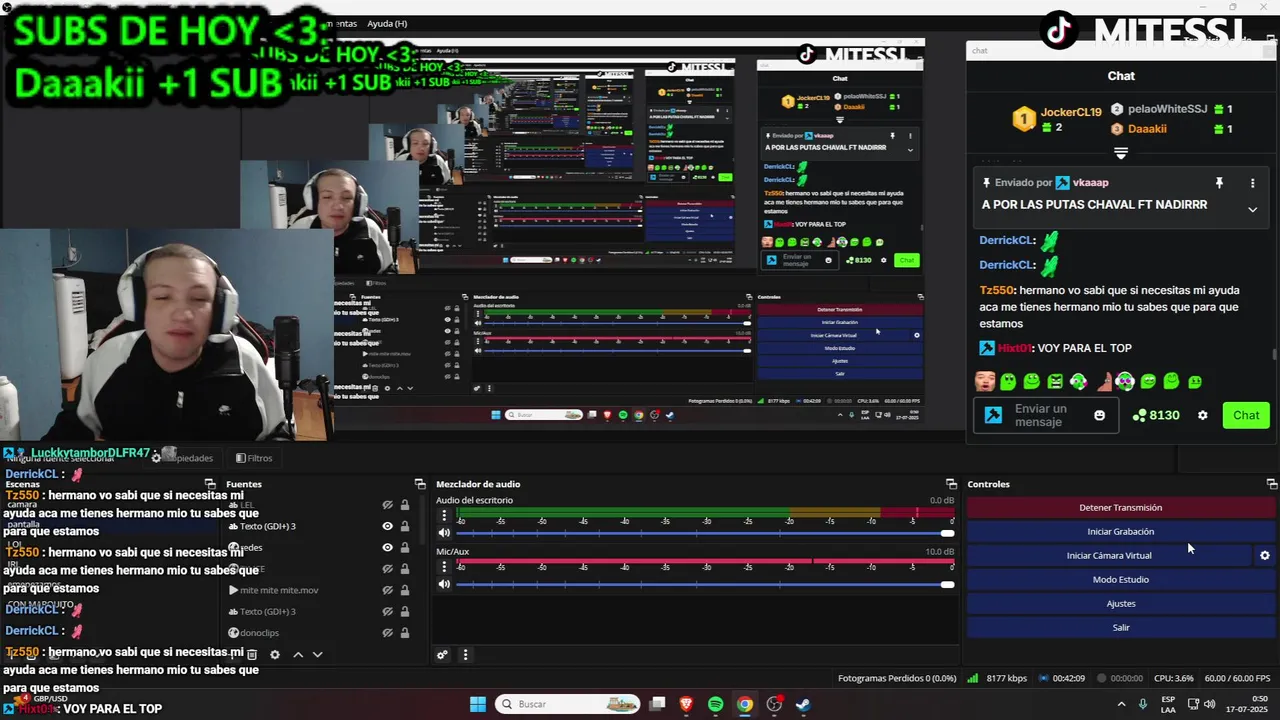Click Iniciar Cámara Virtual button
This screenshot has width=1280, height=720.
tap(1109, 555)
